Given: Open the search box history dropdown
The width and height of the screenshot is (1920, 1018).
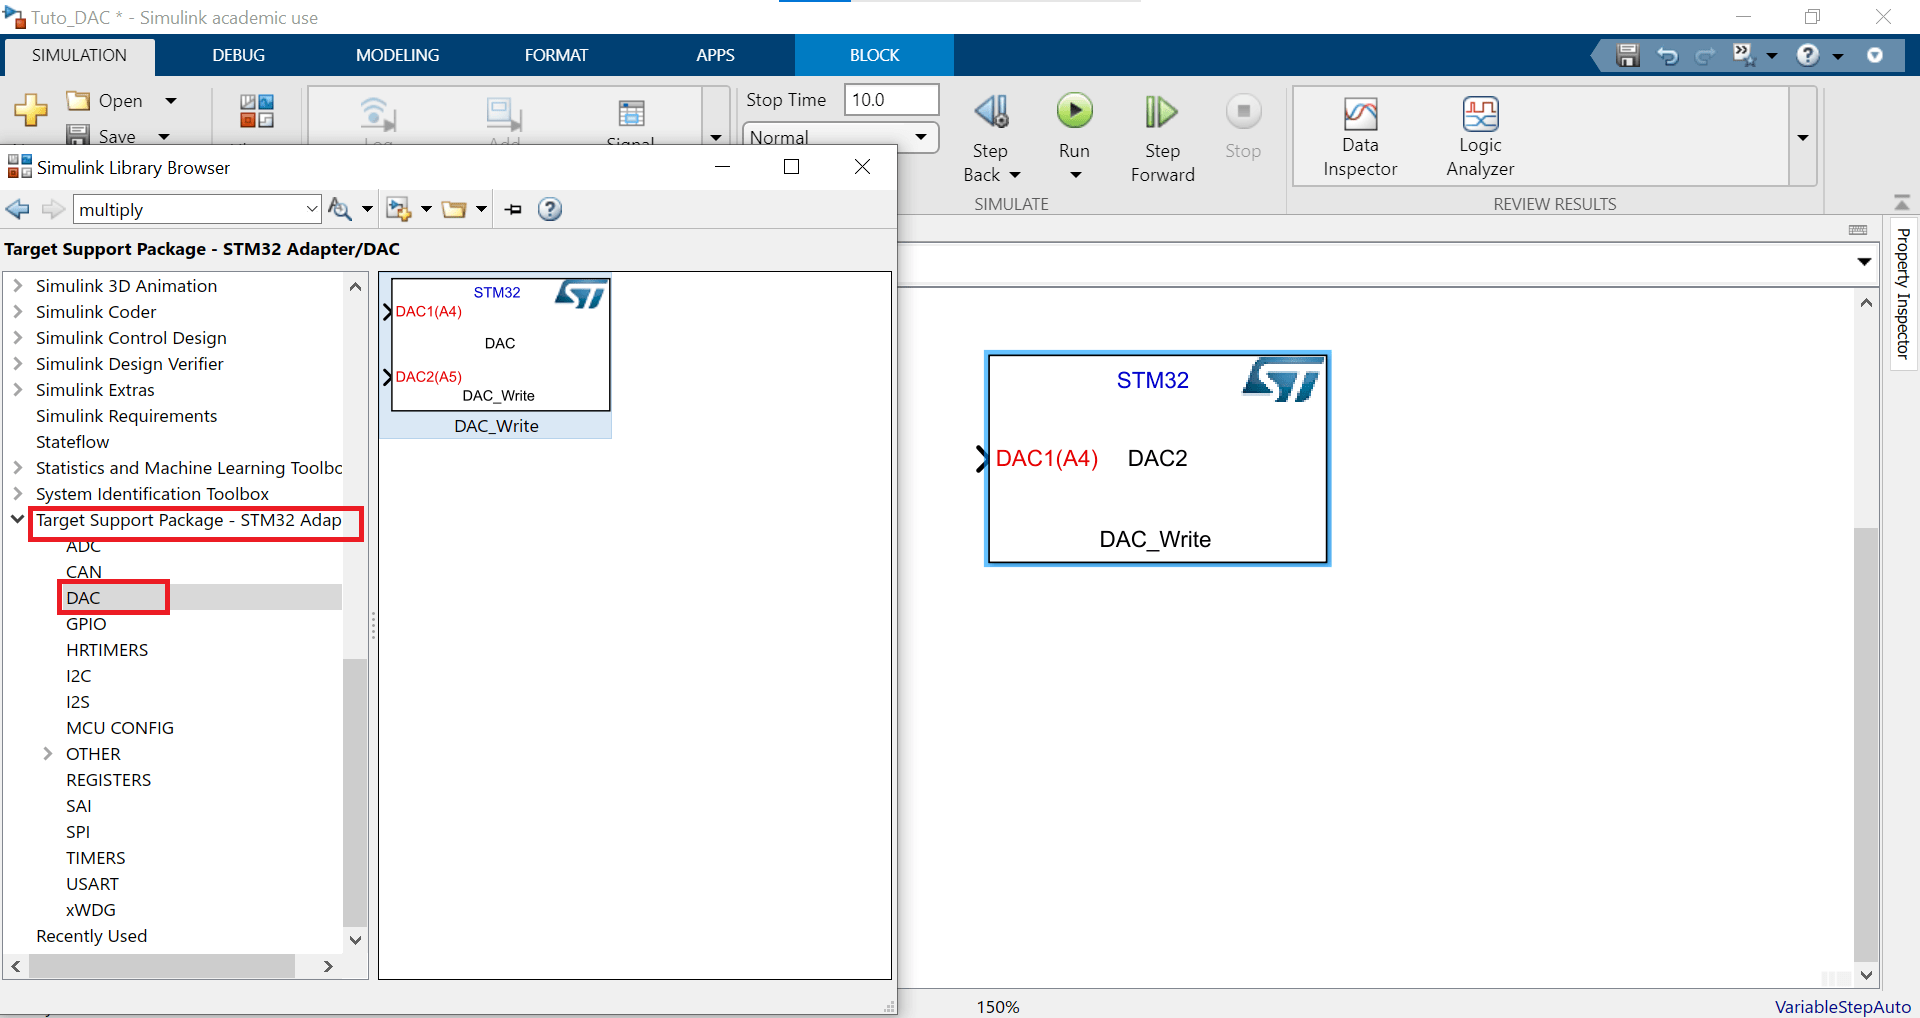Looking at the screenshot, I should pyautogui.click(x=311, y=209).
